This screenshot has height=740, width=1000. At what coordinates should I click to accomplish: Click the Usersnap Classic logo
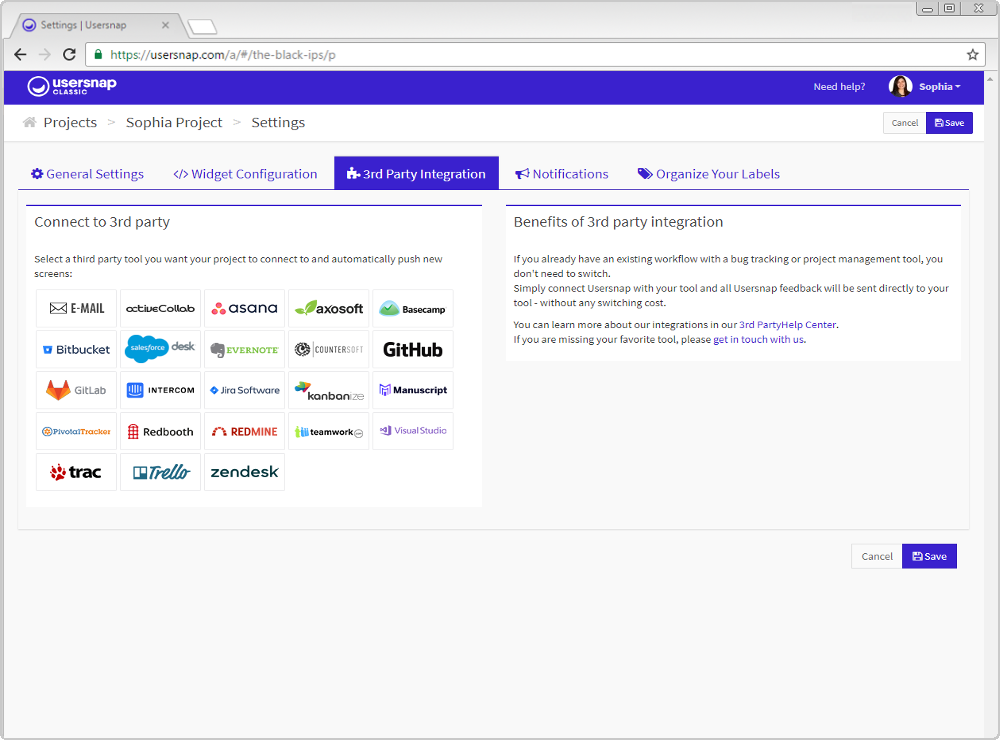[x=72, y=86]
